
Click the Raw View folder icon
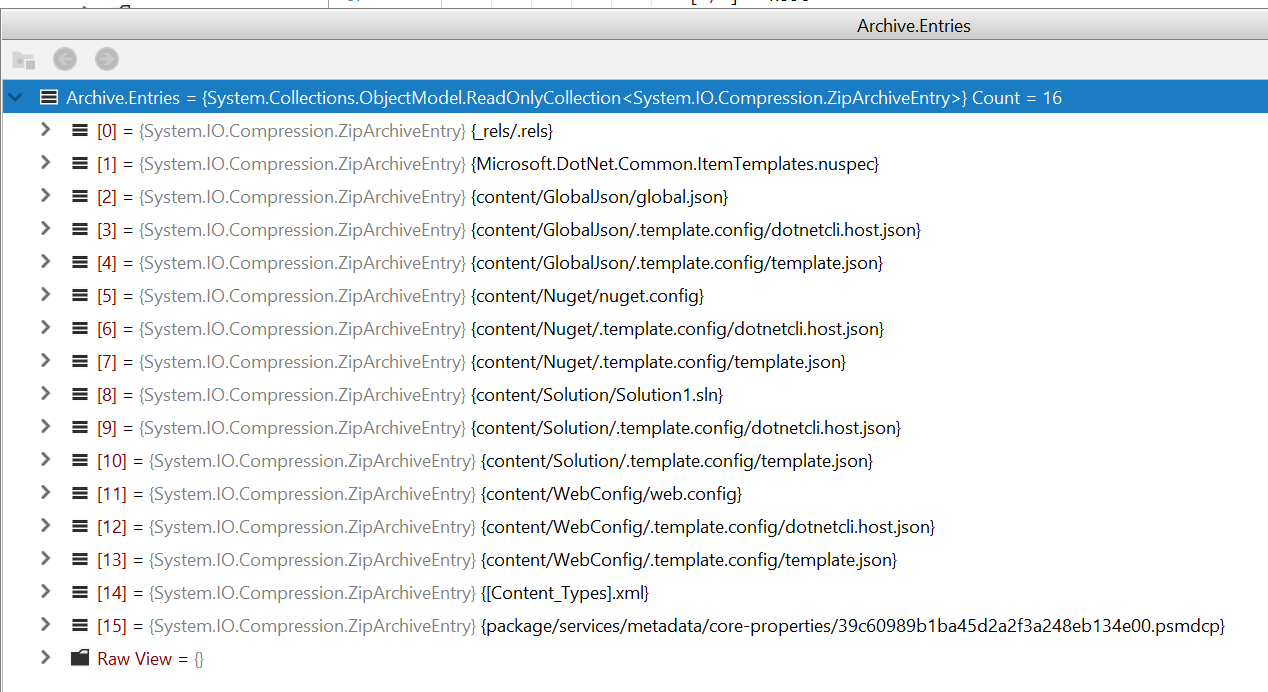[81, 658]
